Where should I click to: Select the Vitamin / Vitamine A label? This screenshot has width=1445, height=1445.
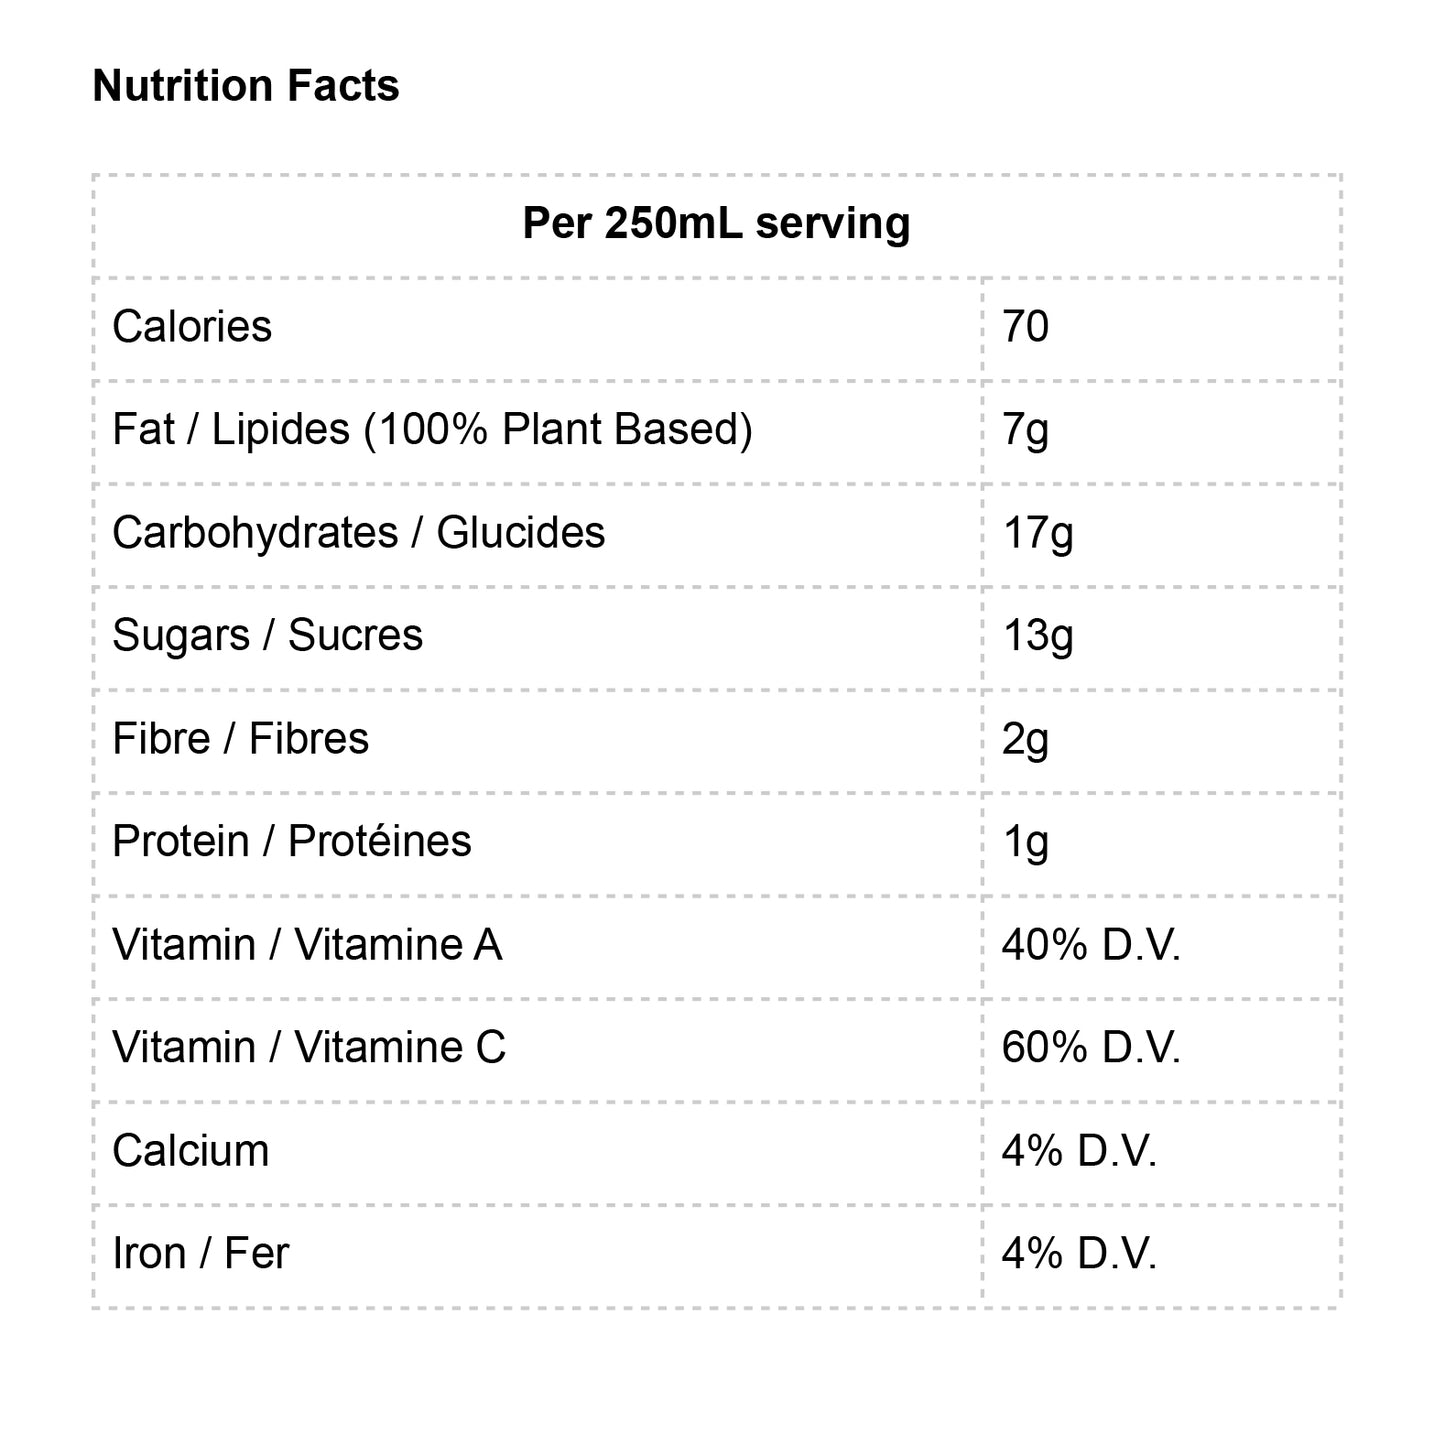coord(307,945)
